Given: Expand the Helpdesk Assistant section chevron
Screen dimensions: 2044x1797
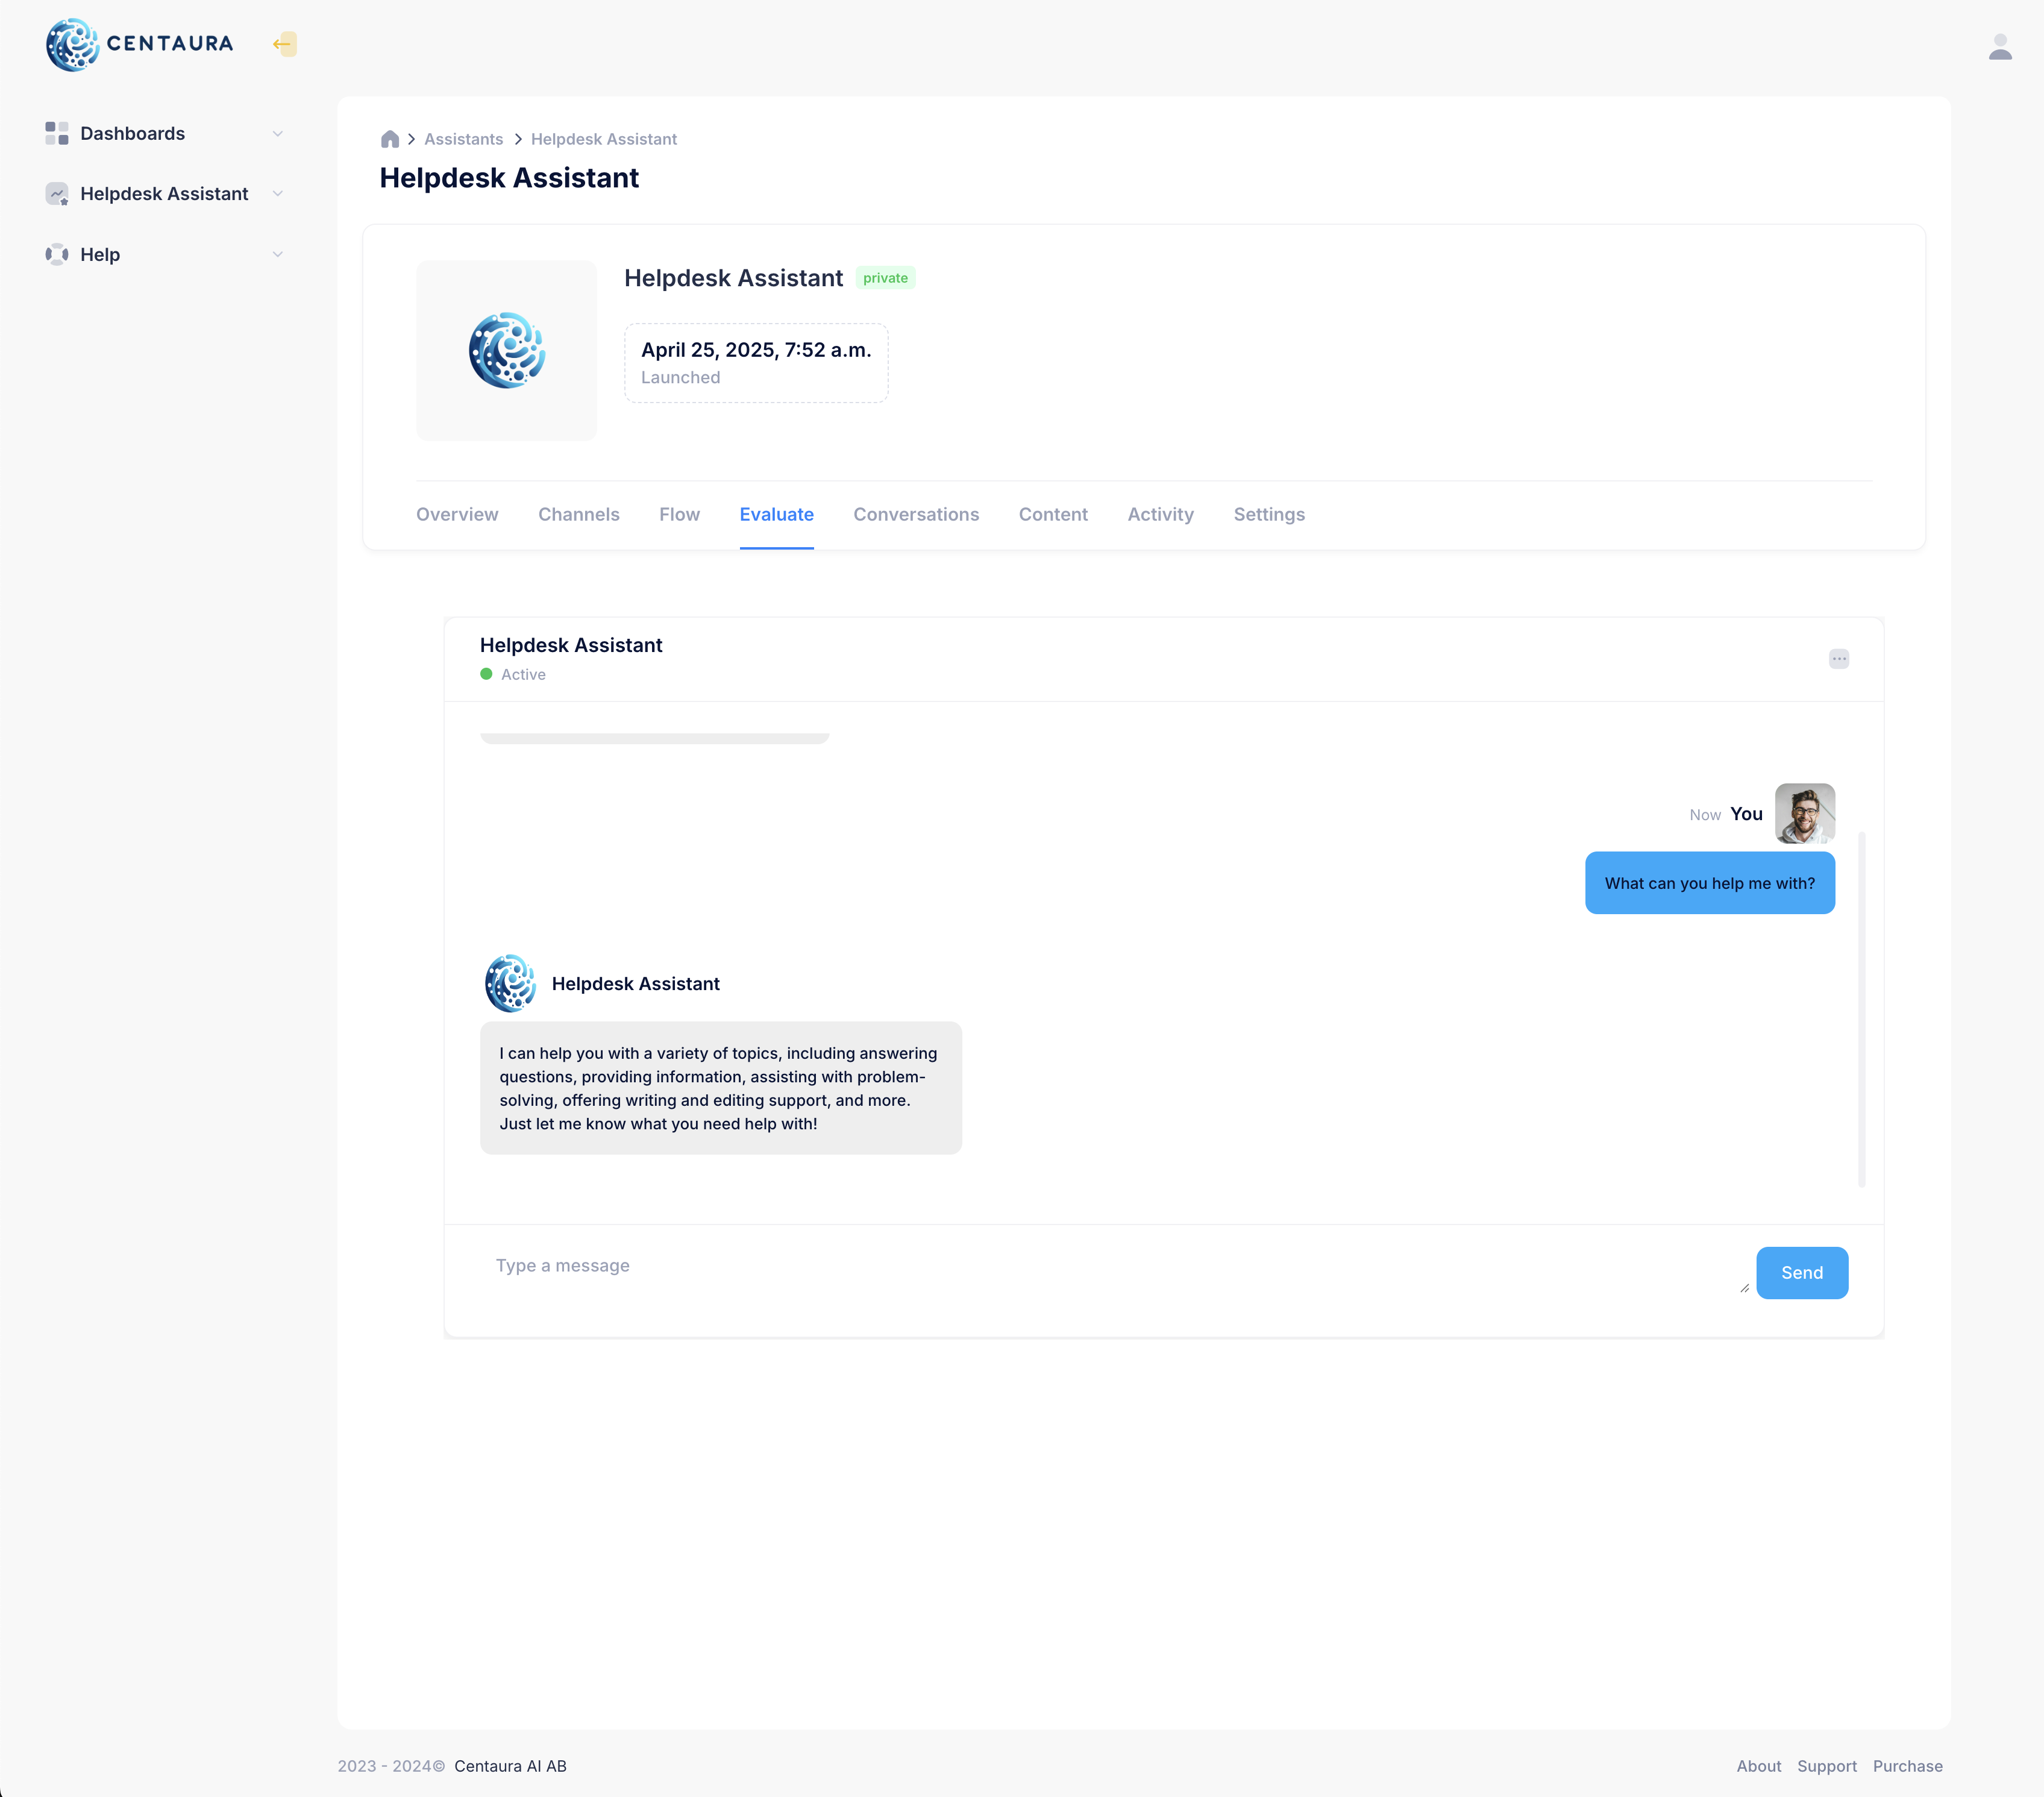Looking at the screenshot, I should pos(278,194).
